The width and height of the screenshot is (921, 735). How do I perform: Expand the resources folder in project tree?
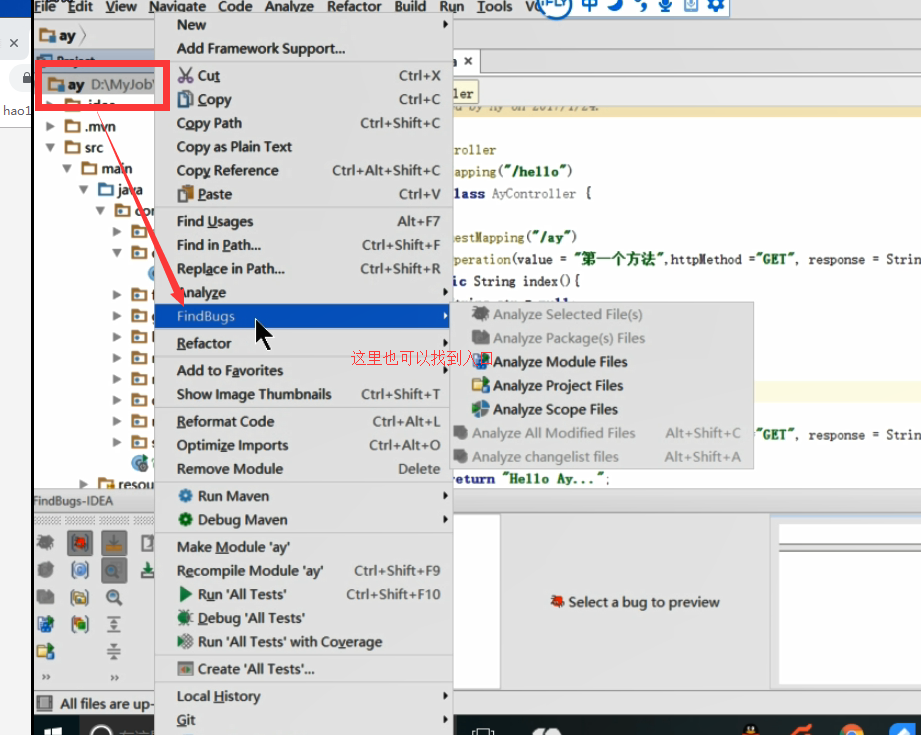click(x=84, y=484)
